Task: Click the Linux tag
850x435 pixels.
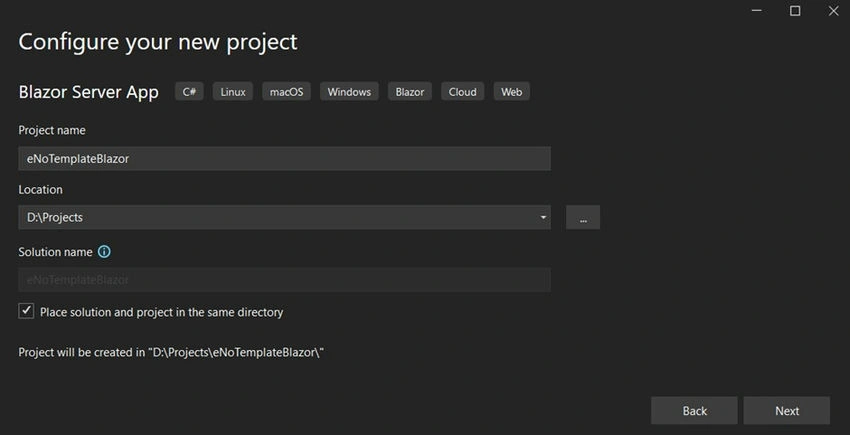Action: point(233,92)
